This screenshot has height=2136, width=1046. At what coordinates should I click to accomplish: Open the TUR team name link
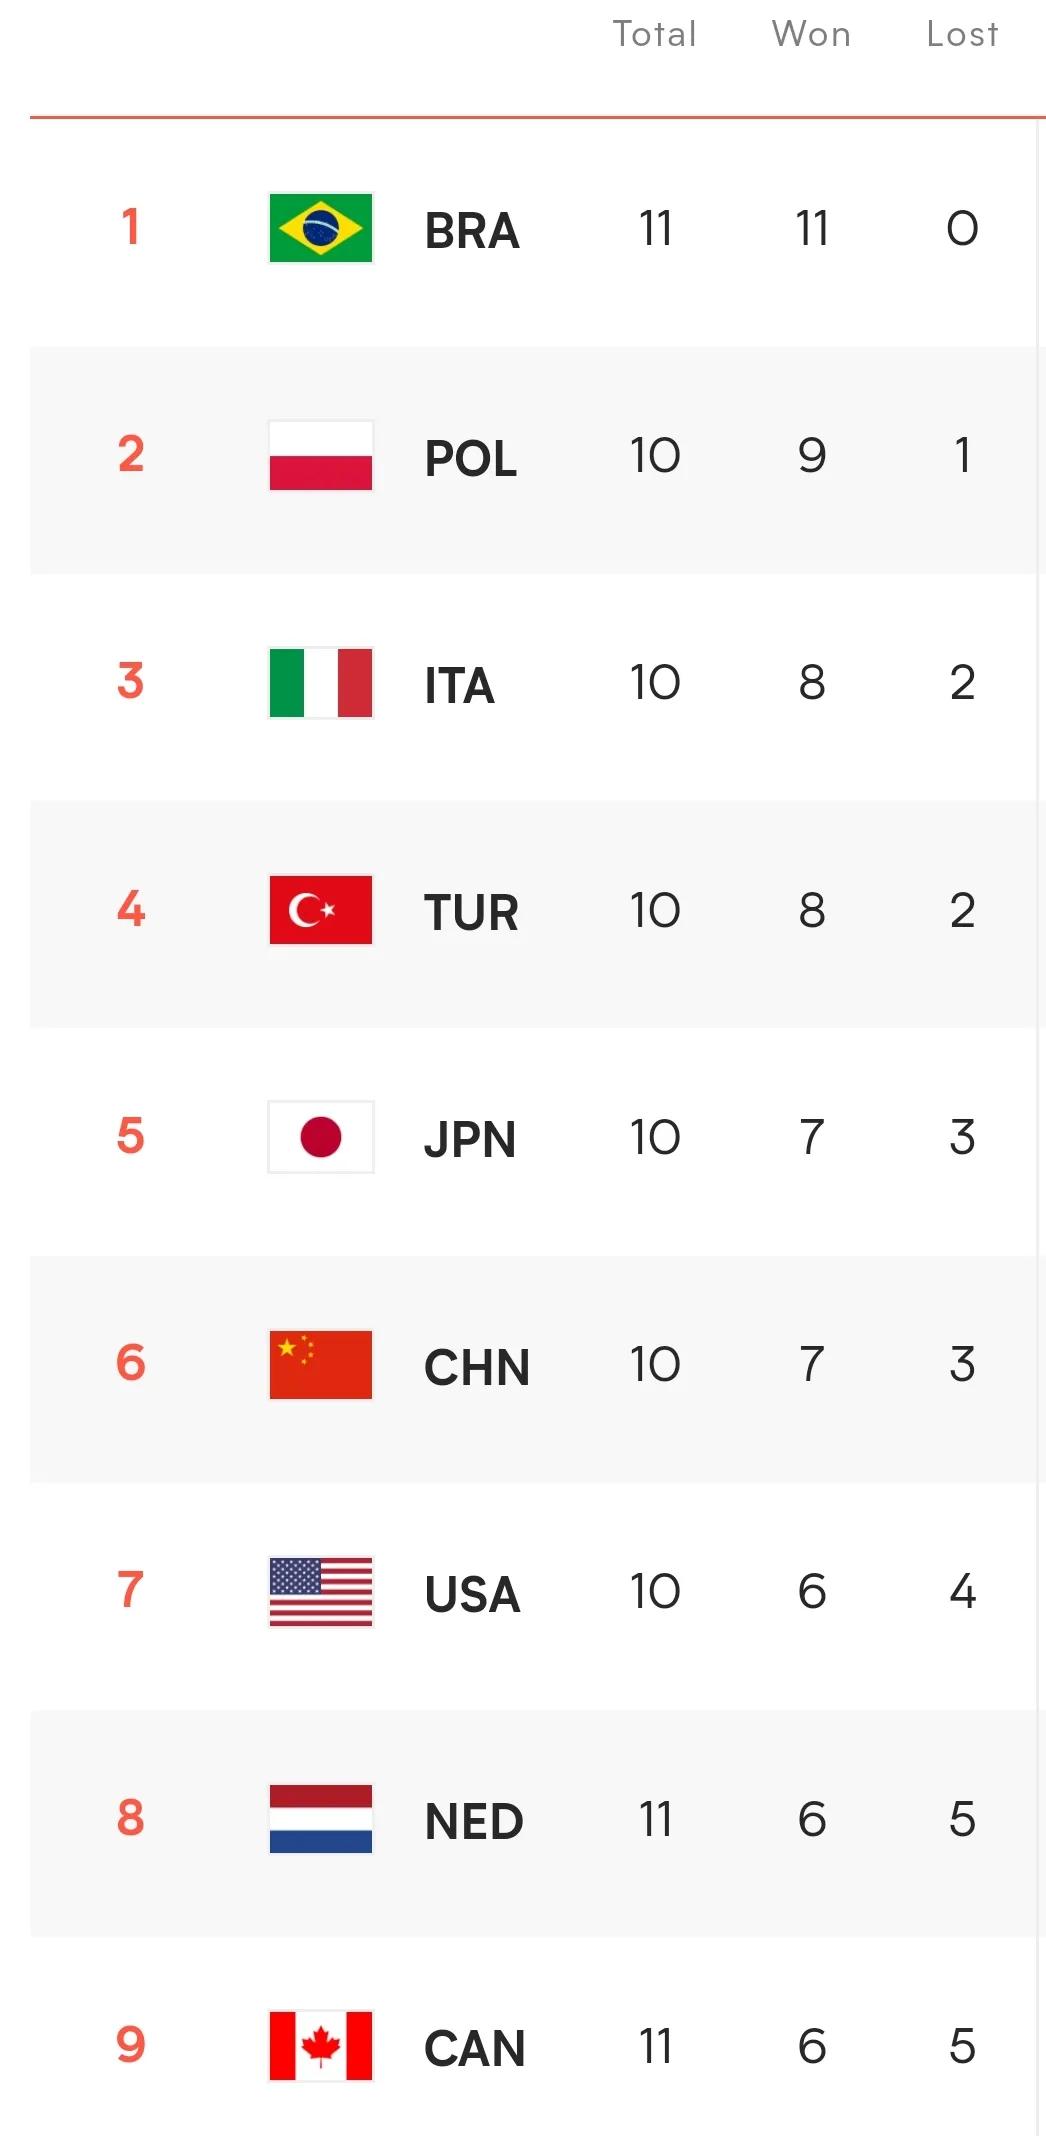point(471,913)
